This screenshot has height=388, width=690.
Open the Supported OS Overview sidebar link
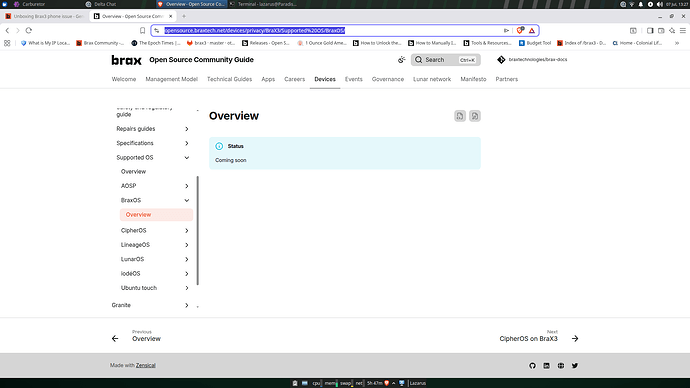(x=133, y=172)
